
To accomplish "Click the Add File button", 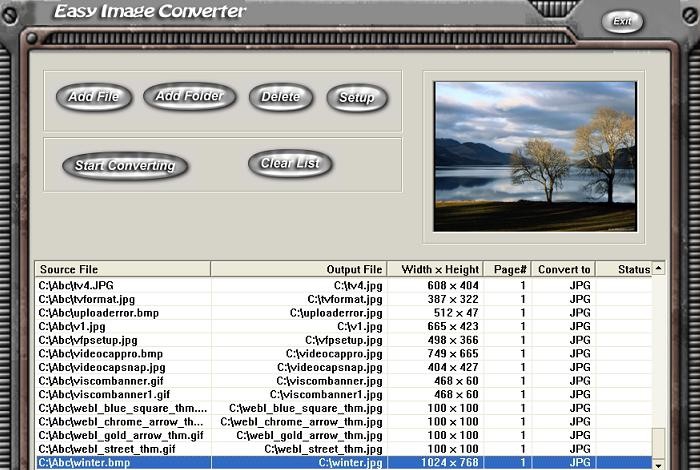I will tap(93, 97).
